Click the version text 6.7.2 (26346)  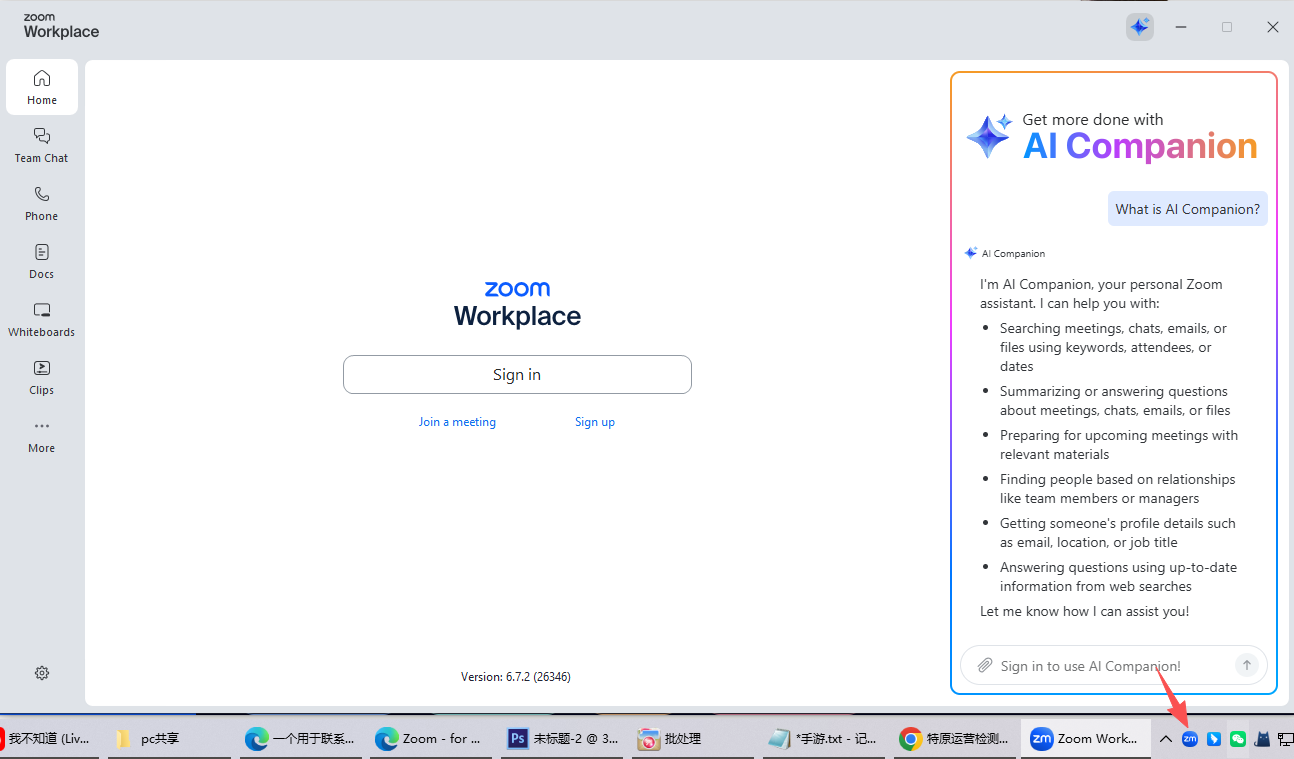[516, 677]
